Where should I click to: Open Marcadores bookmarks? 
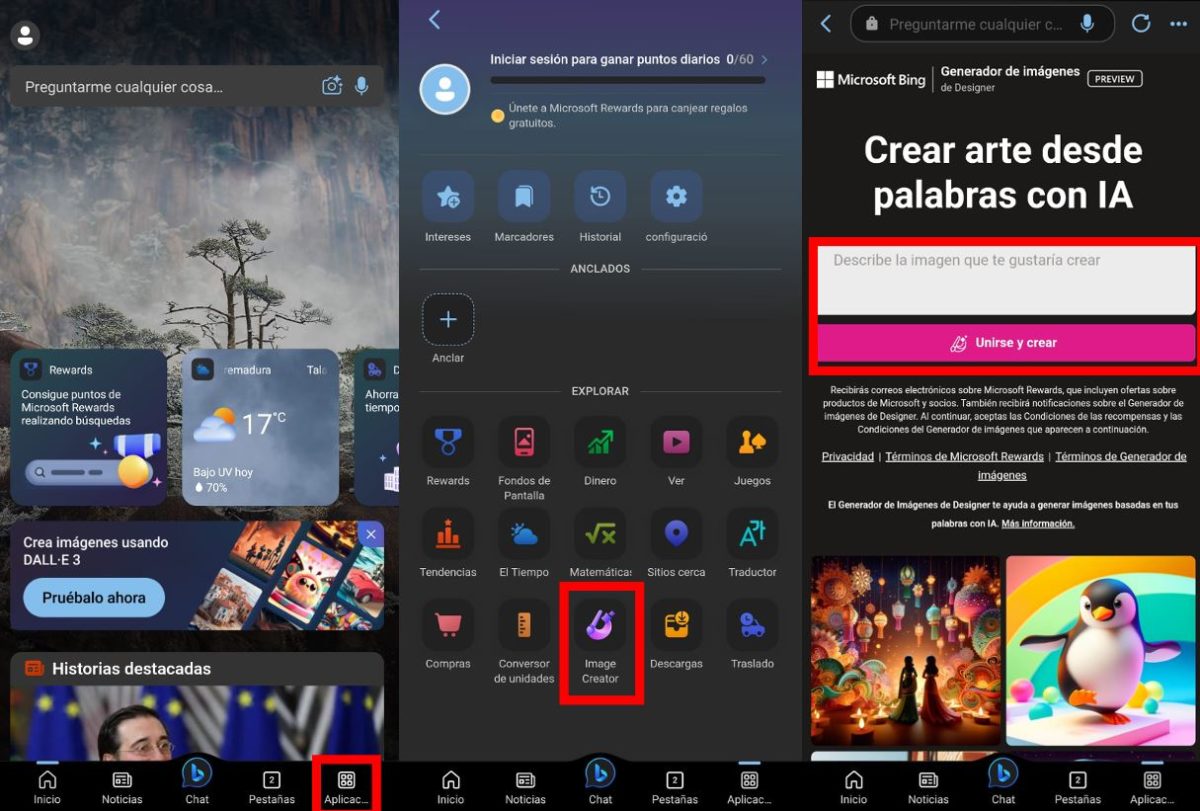(524, 207)
